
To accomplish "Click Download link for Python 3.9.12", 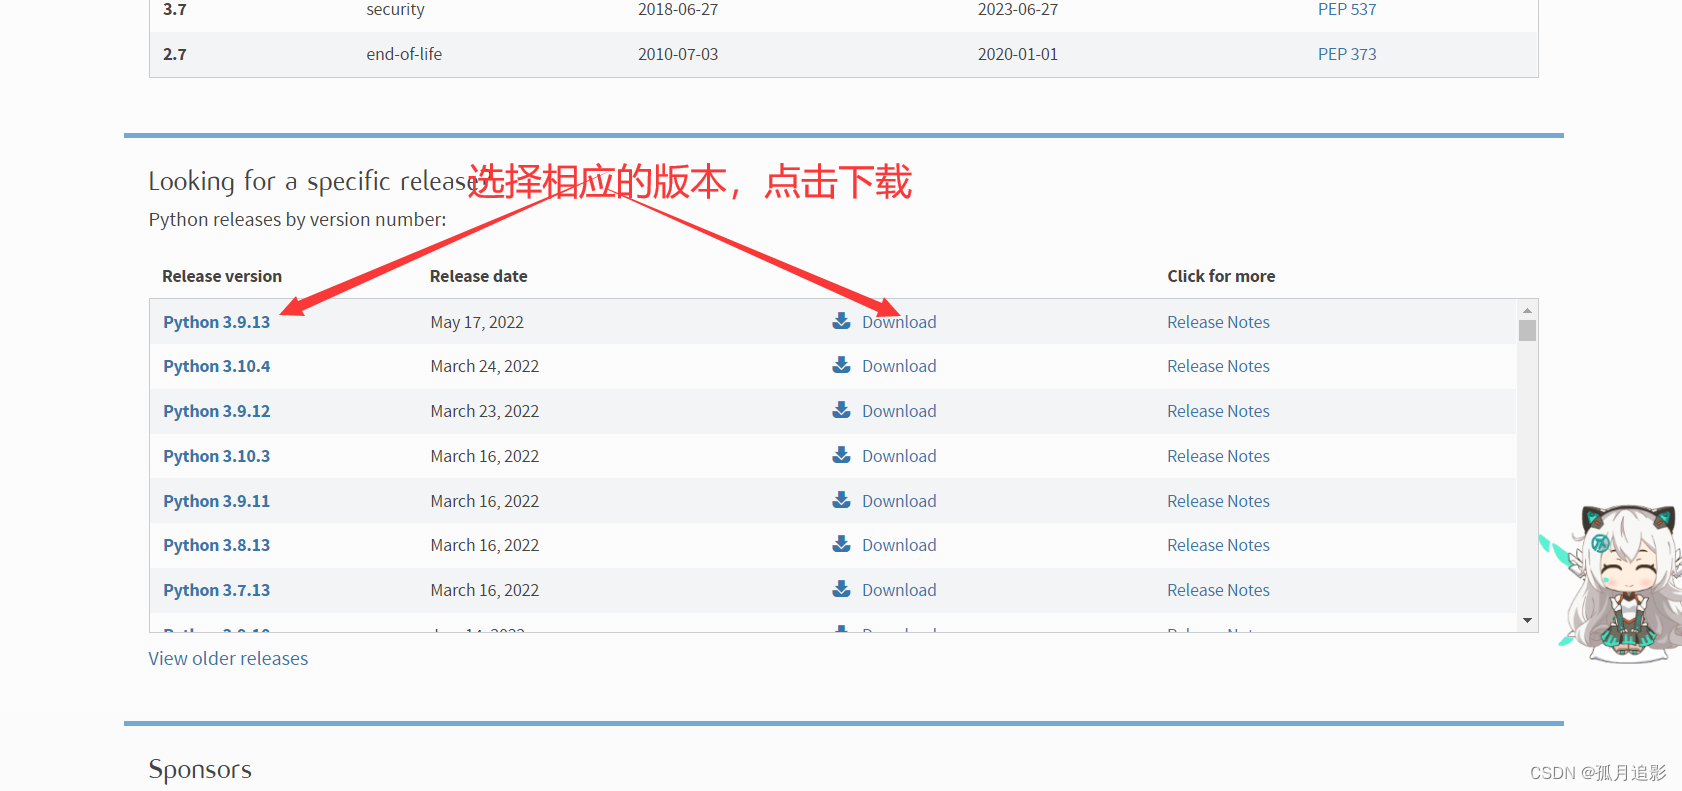I will 899,411.
